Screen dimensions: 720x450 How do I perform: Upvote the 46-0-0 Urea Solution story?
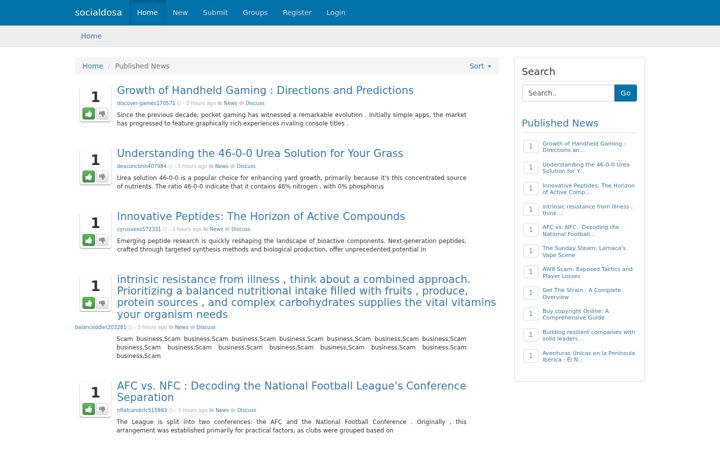(x=89, y=176)
